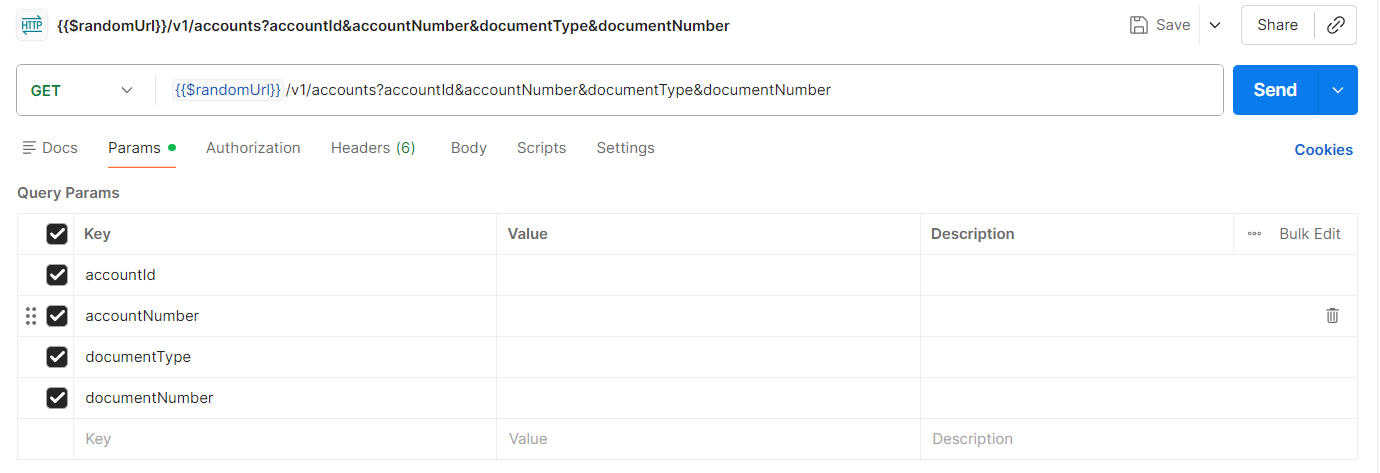Switch to the Body tab
Viewport: 1380px width, 473px height.
[x=469, y=148]
